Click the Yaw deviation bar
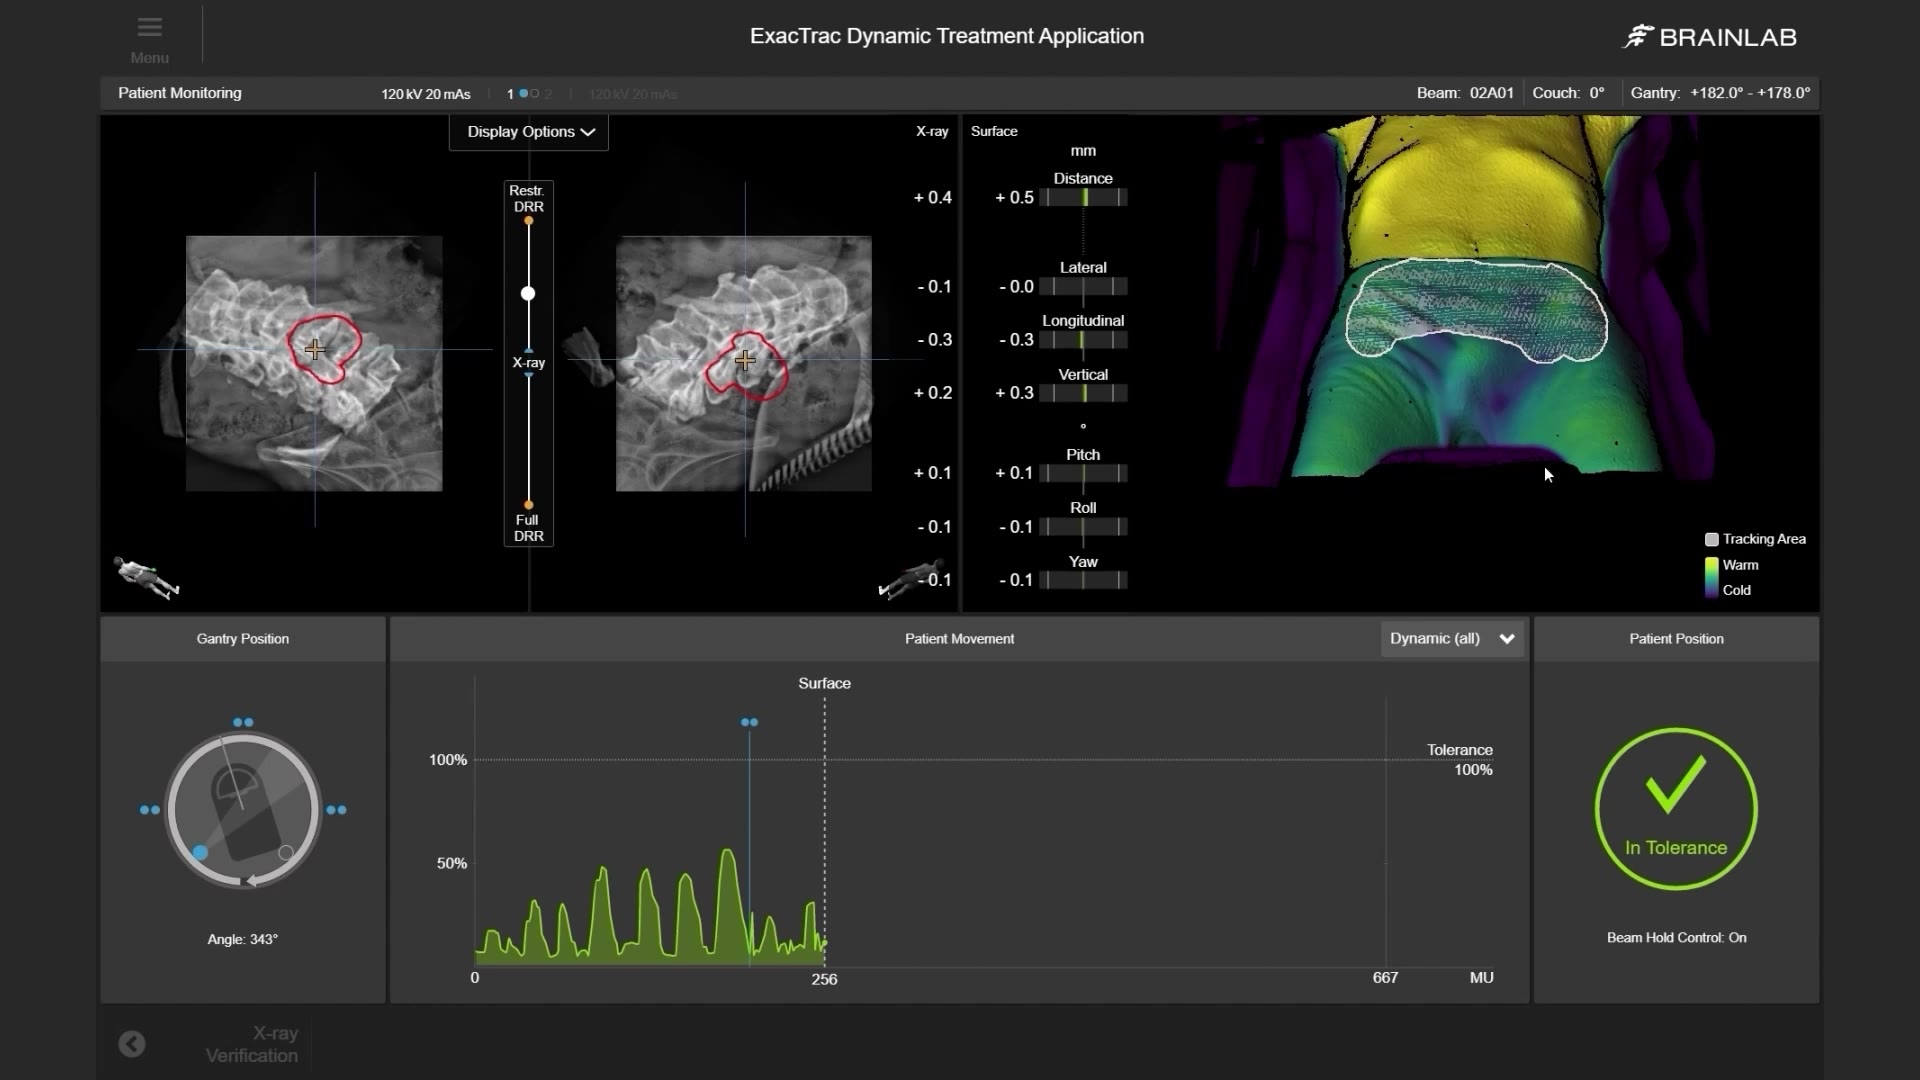 1084,580
